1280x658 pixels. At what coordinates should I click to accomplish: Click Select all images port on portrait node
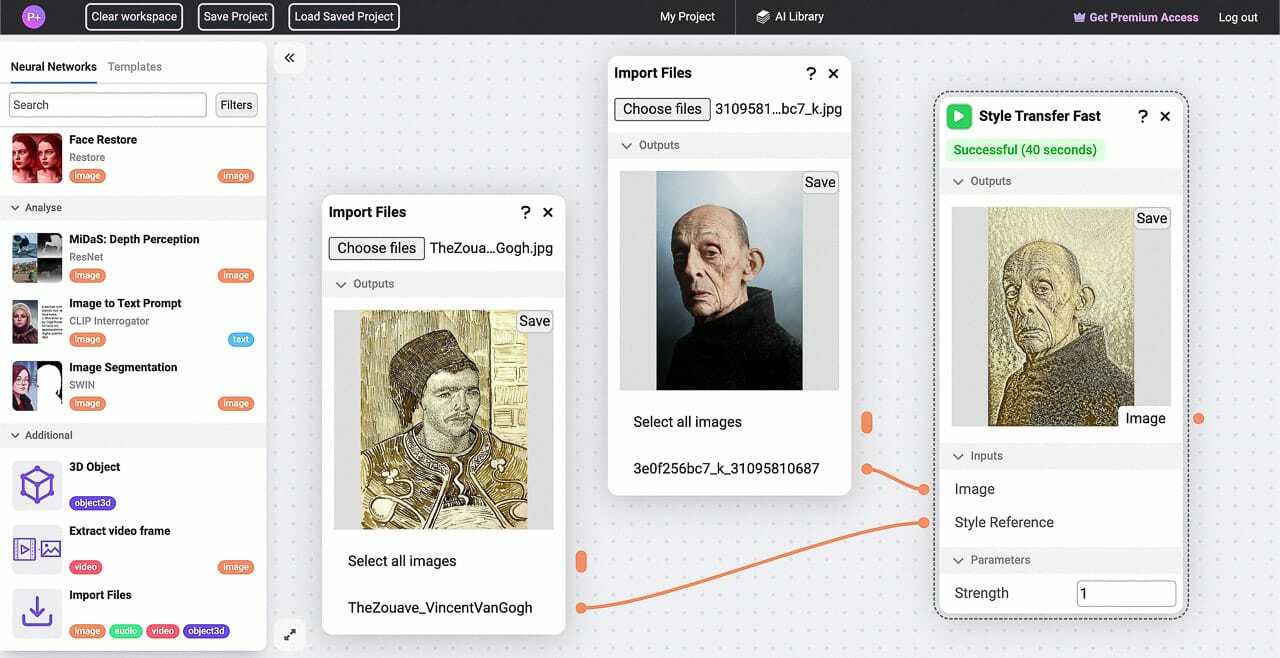pyautogui.click(x=867, y=422)
